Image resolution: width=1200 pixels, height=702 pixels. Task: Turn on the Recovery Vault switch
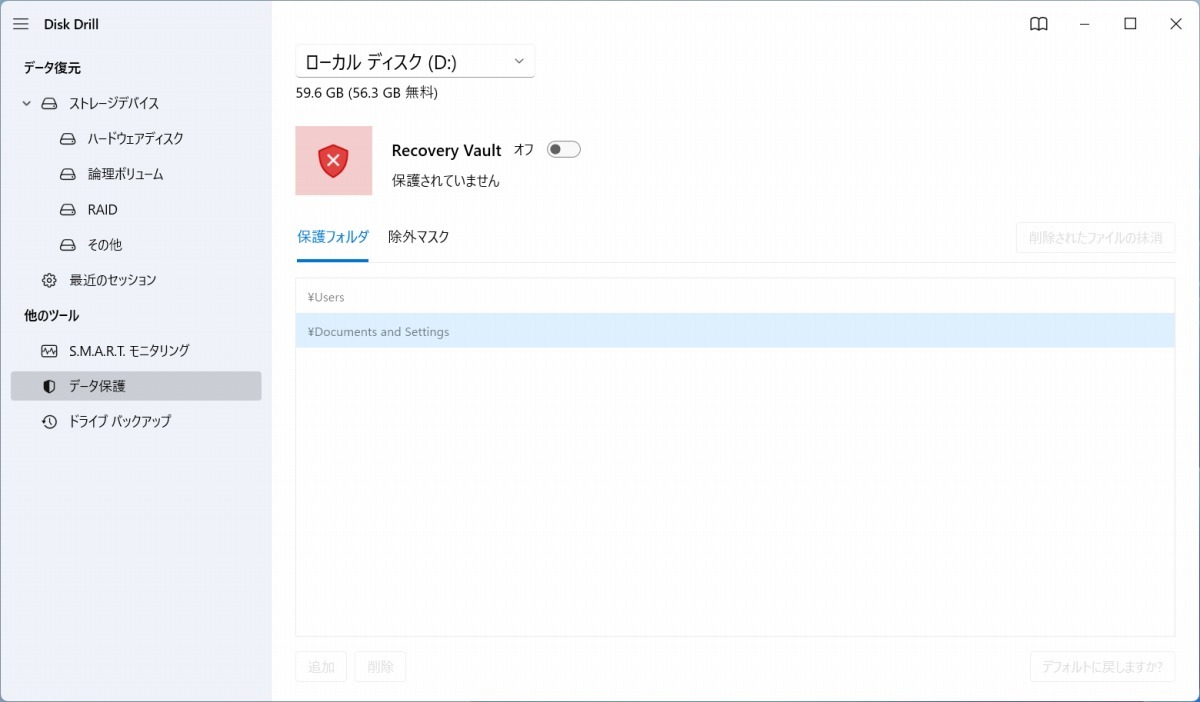[563, 150]
